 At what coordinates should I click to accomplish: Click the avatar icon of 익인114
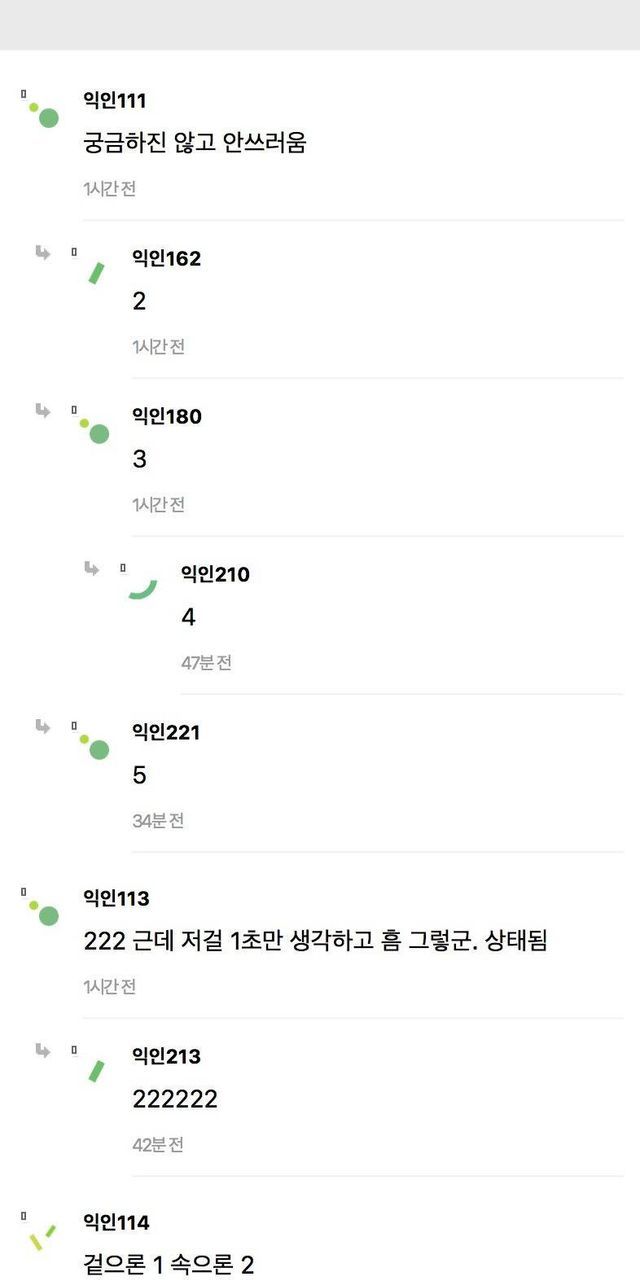point(43,1236)
